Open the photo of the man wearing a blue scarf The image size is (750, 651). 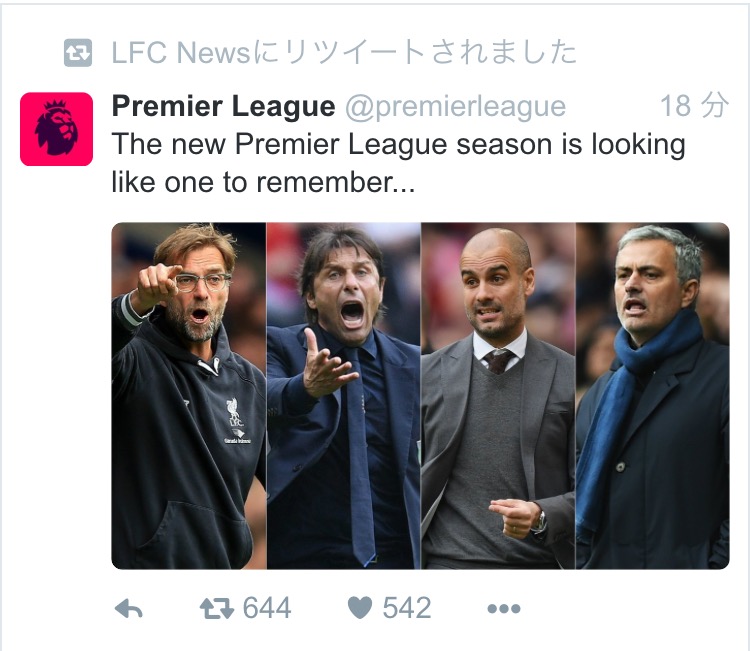coord(653,395)
